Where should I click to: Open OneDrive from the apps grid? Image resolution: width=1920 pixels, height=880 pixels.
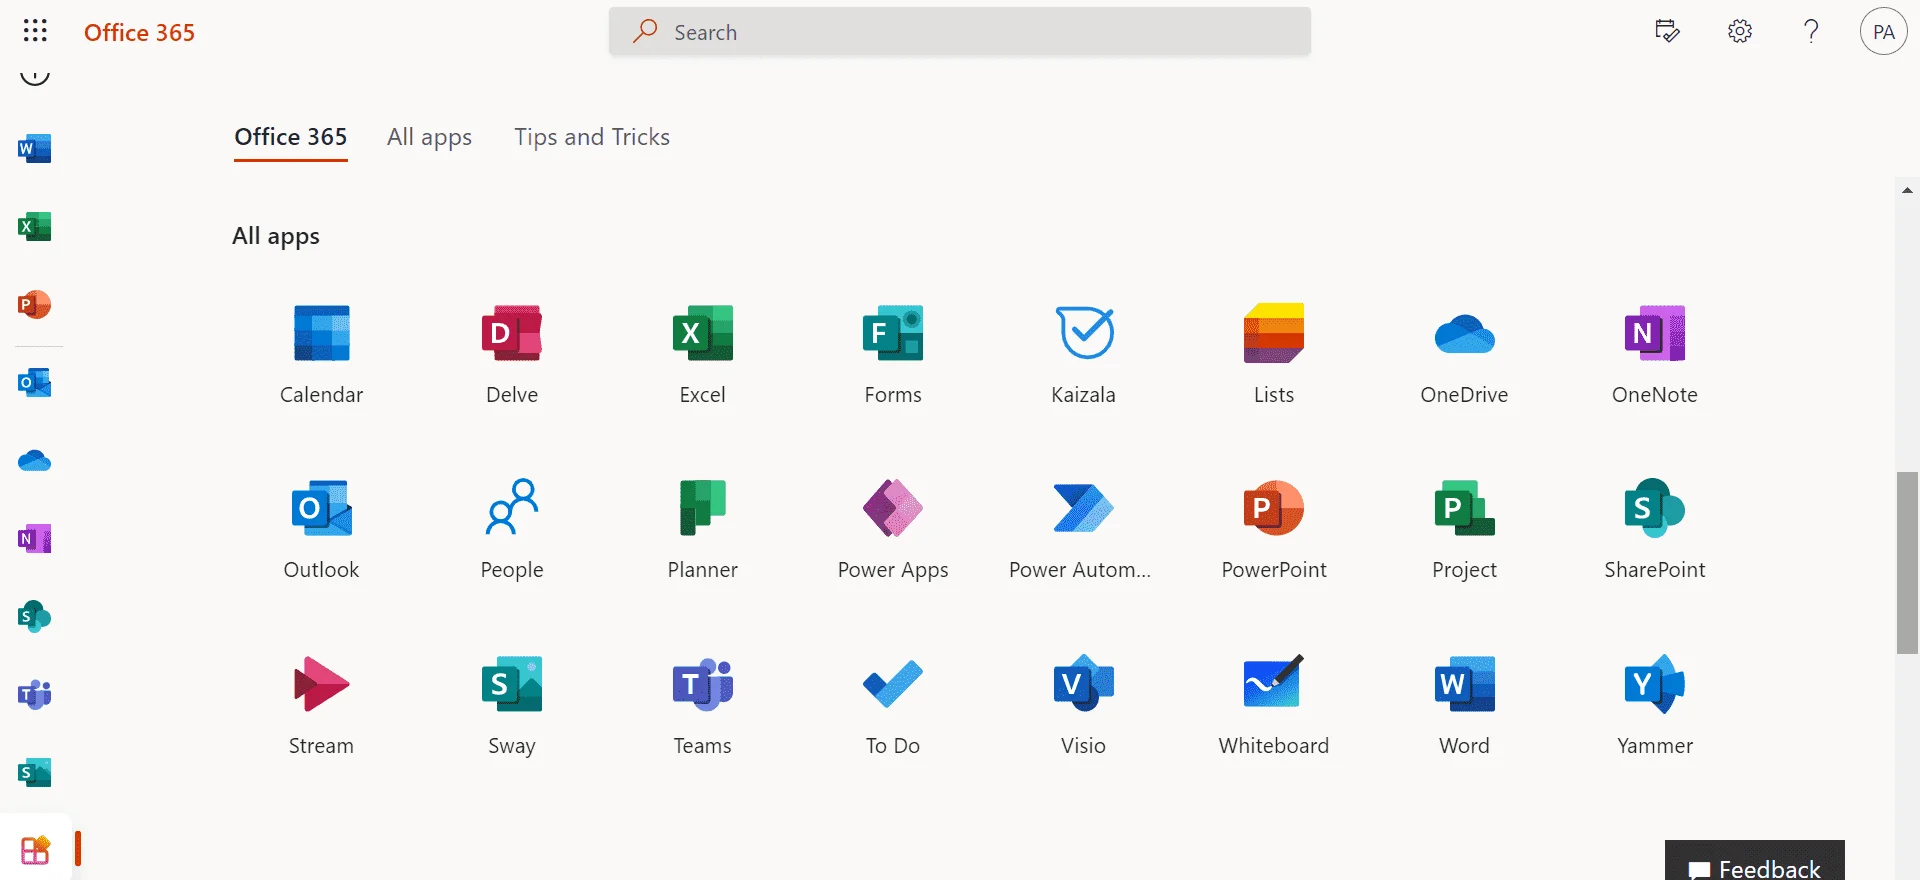click(x=1464, y=355)
